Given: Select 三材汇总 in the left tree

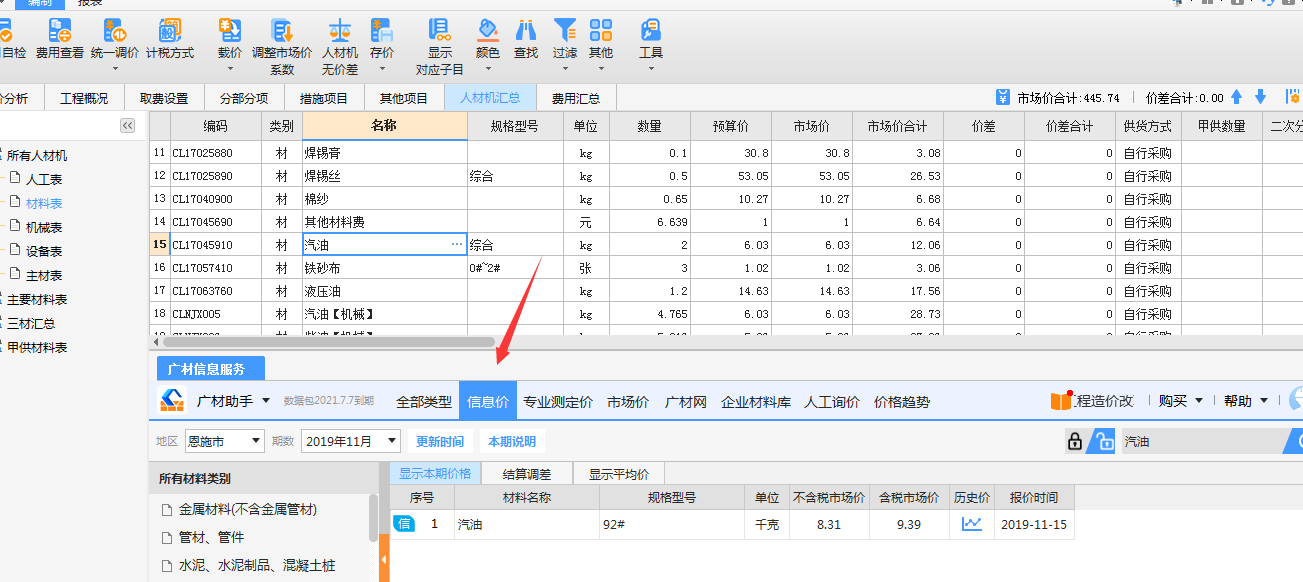Looking at the screenshot, I should (x=31, y=324).
